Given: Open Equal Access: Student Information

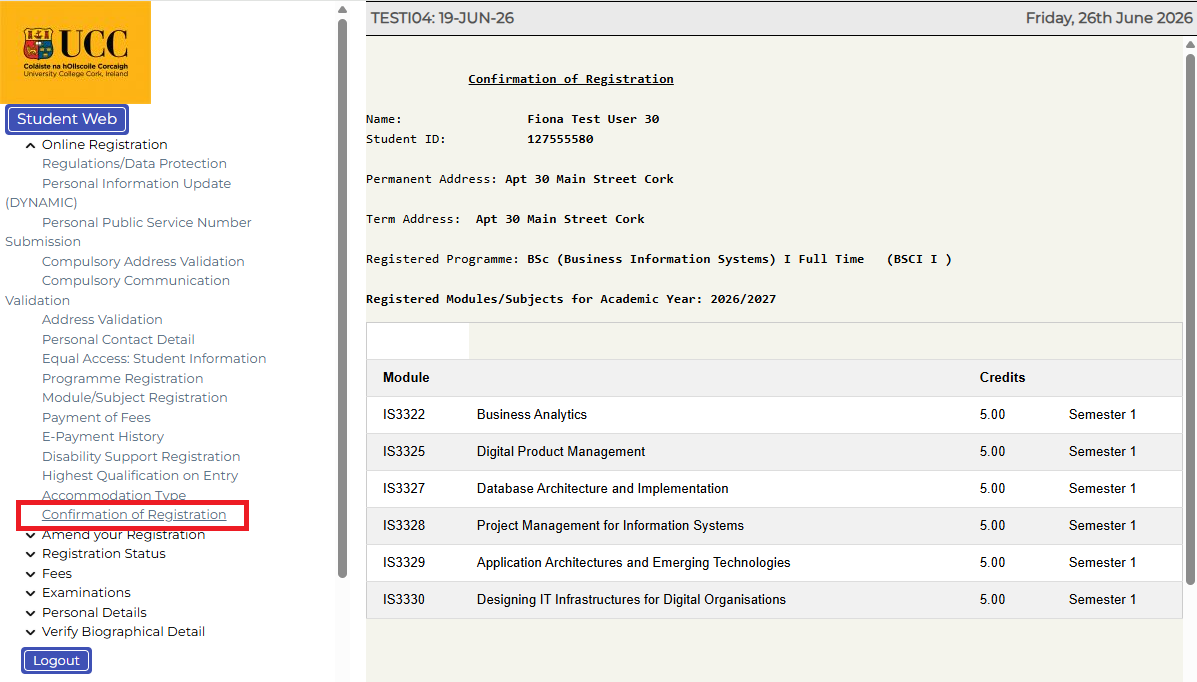Looking at the screenshot, I should pyautogui.click(x=154, y=358).
